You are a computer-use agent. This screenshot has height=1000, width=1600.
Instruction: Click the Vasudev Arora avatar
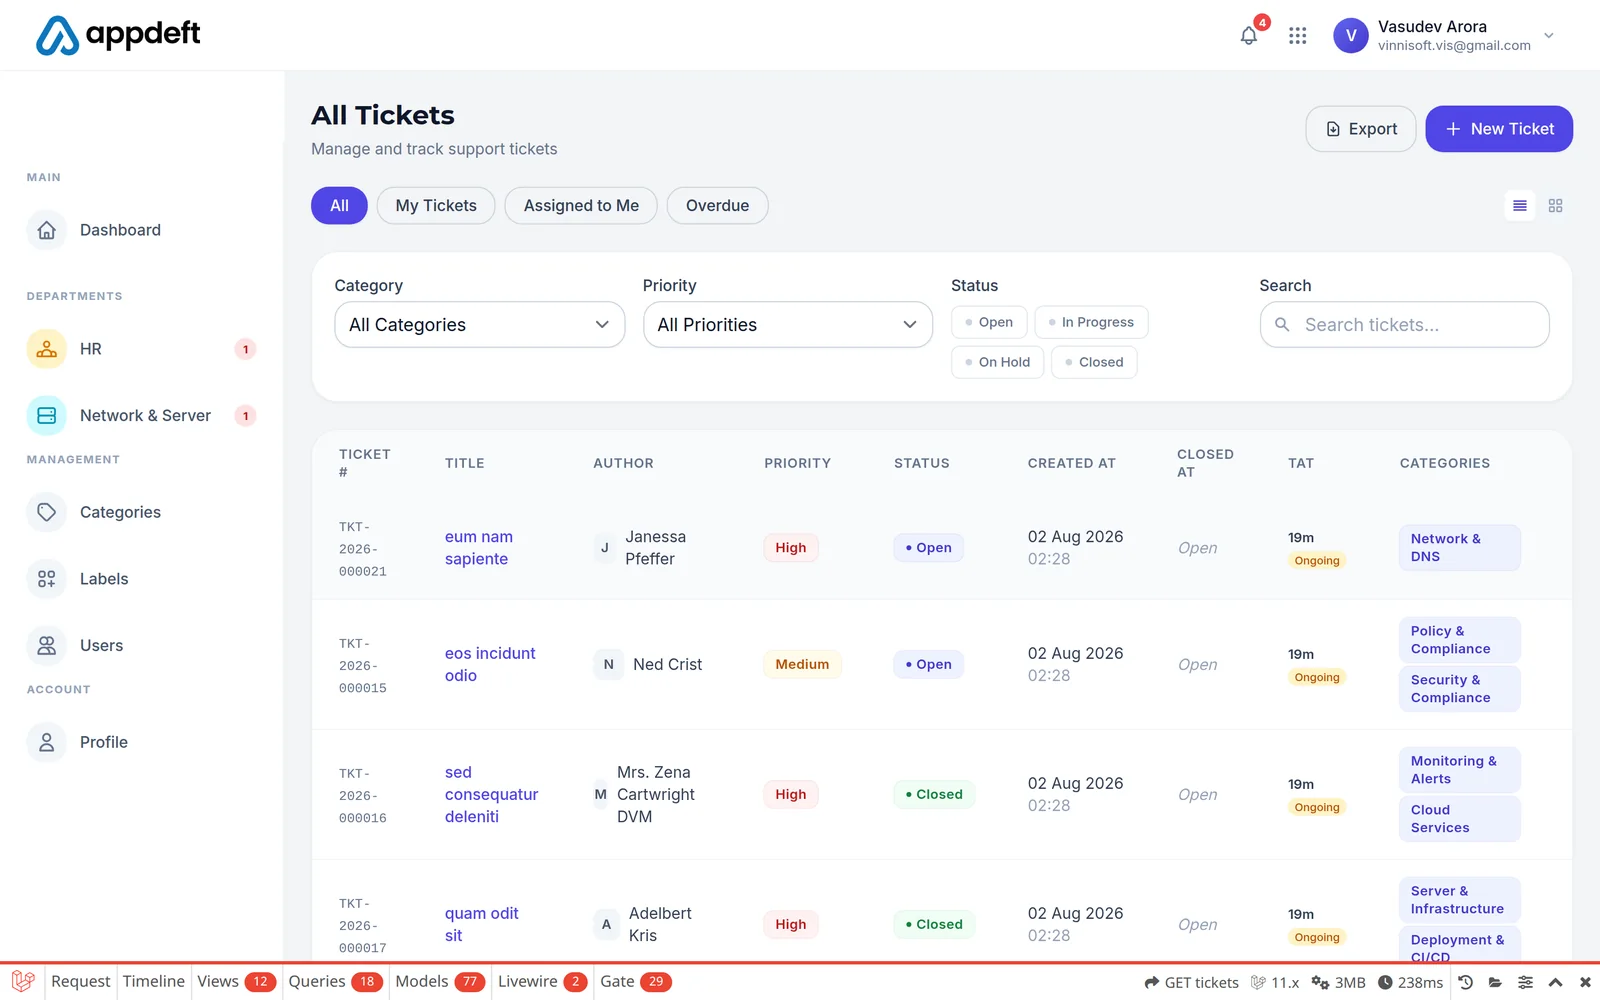tap(1351, 36)
